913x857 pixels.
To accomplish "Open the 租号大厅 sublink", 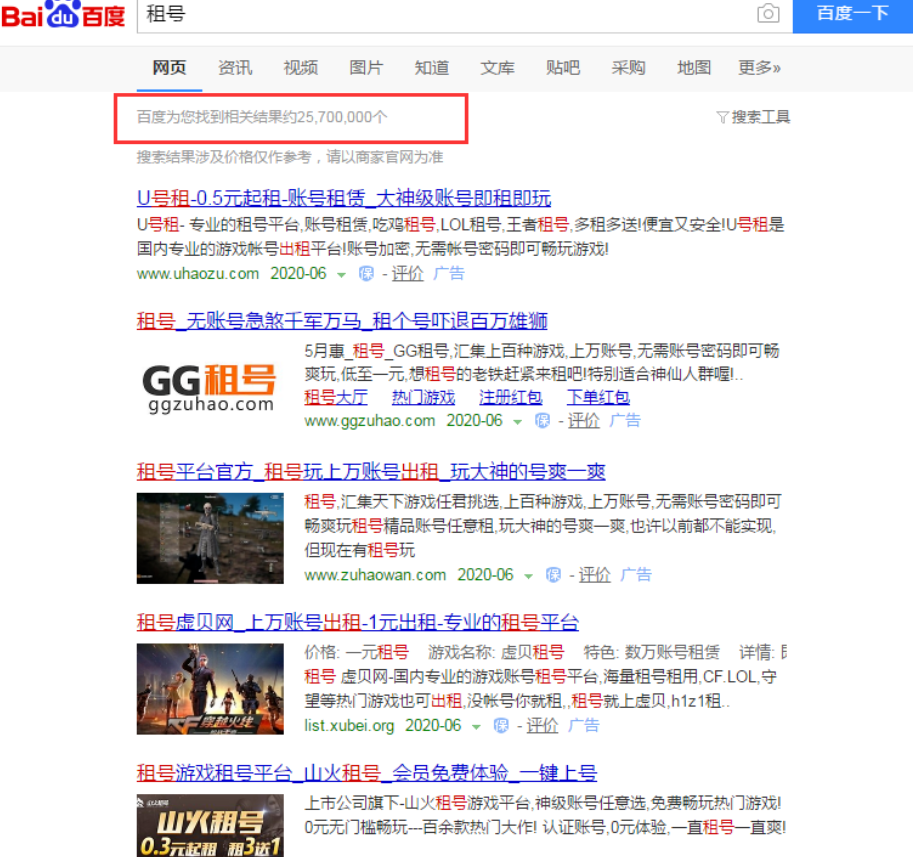I will [x=336, y=397].
